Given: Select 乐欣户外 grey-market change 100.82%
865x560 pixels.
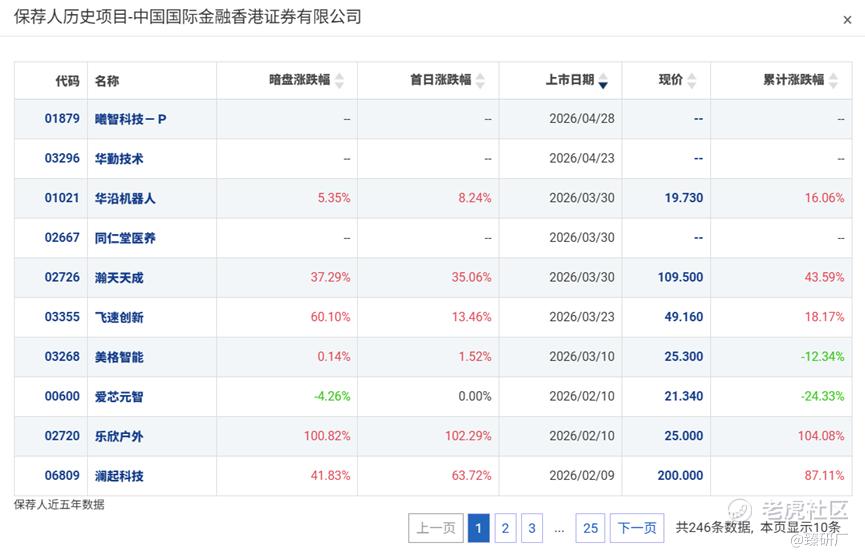Looking at the screenshot, I should click(327, 436).
